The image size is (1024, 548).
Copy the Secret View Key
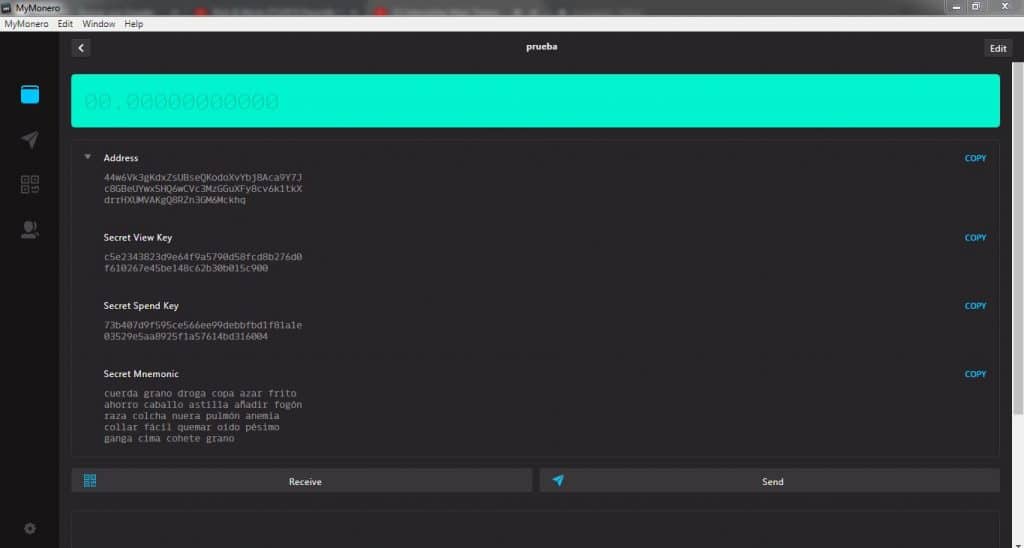pos(975,238)
